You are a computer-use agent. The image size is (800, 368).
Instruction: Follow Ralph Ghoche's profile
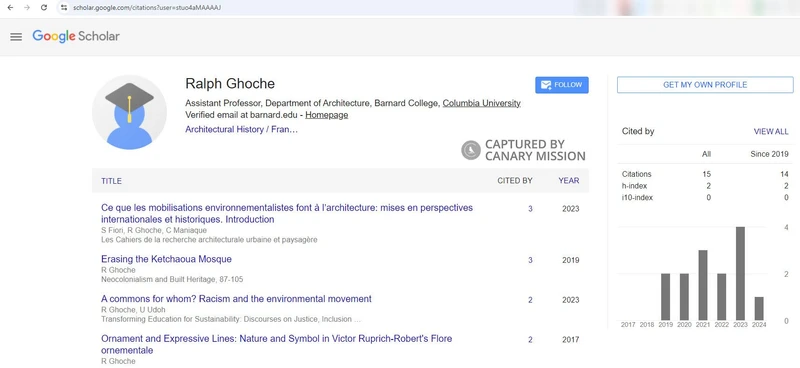click(562, 85)
